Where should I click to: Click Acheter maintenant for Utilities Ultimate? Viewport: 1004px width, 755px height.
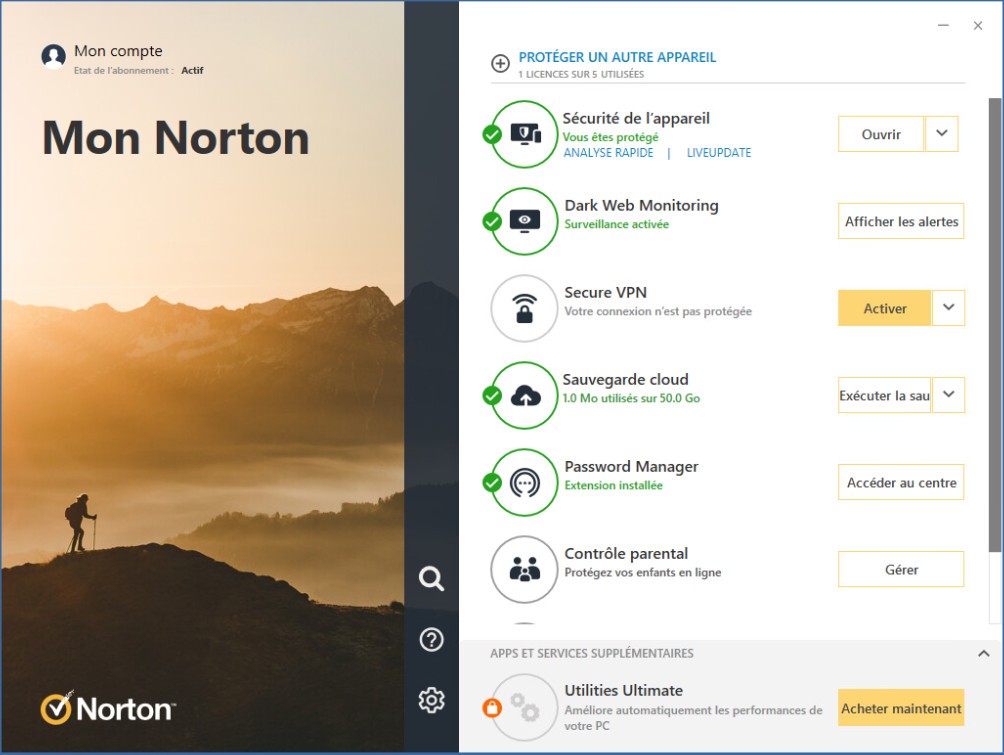point(901,708)
